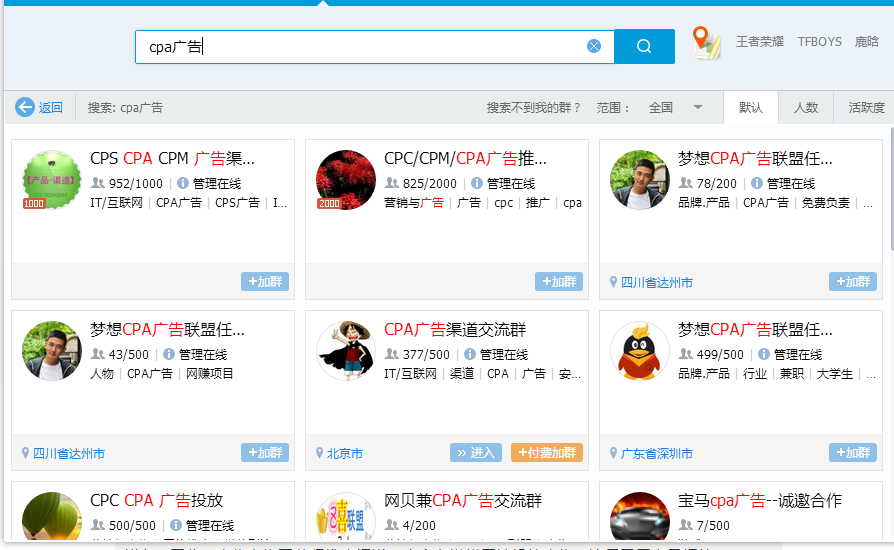The height and width of the screenshot is (550, 894).
Task: Click the 免费负责 tag
Action: click(826, 203)
